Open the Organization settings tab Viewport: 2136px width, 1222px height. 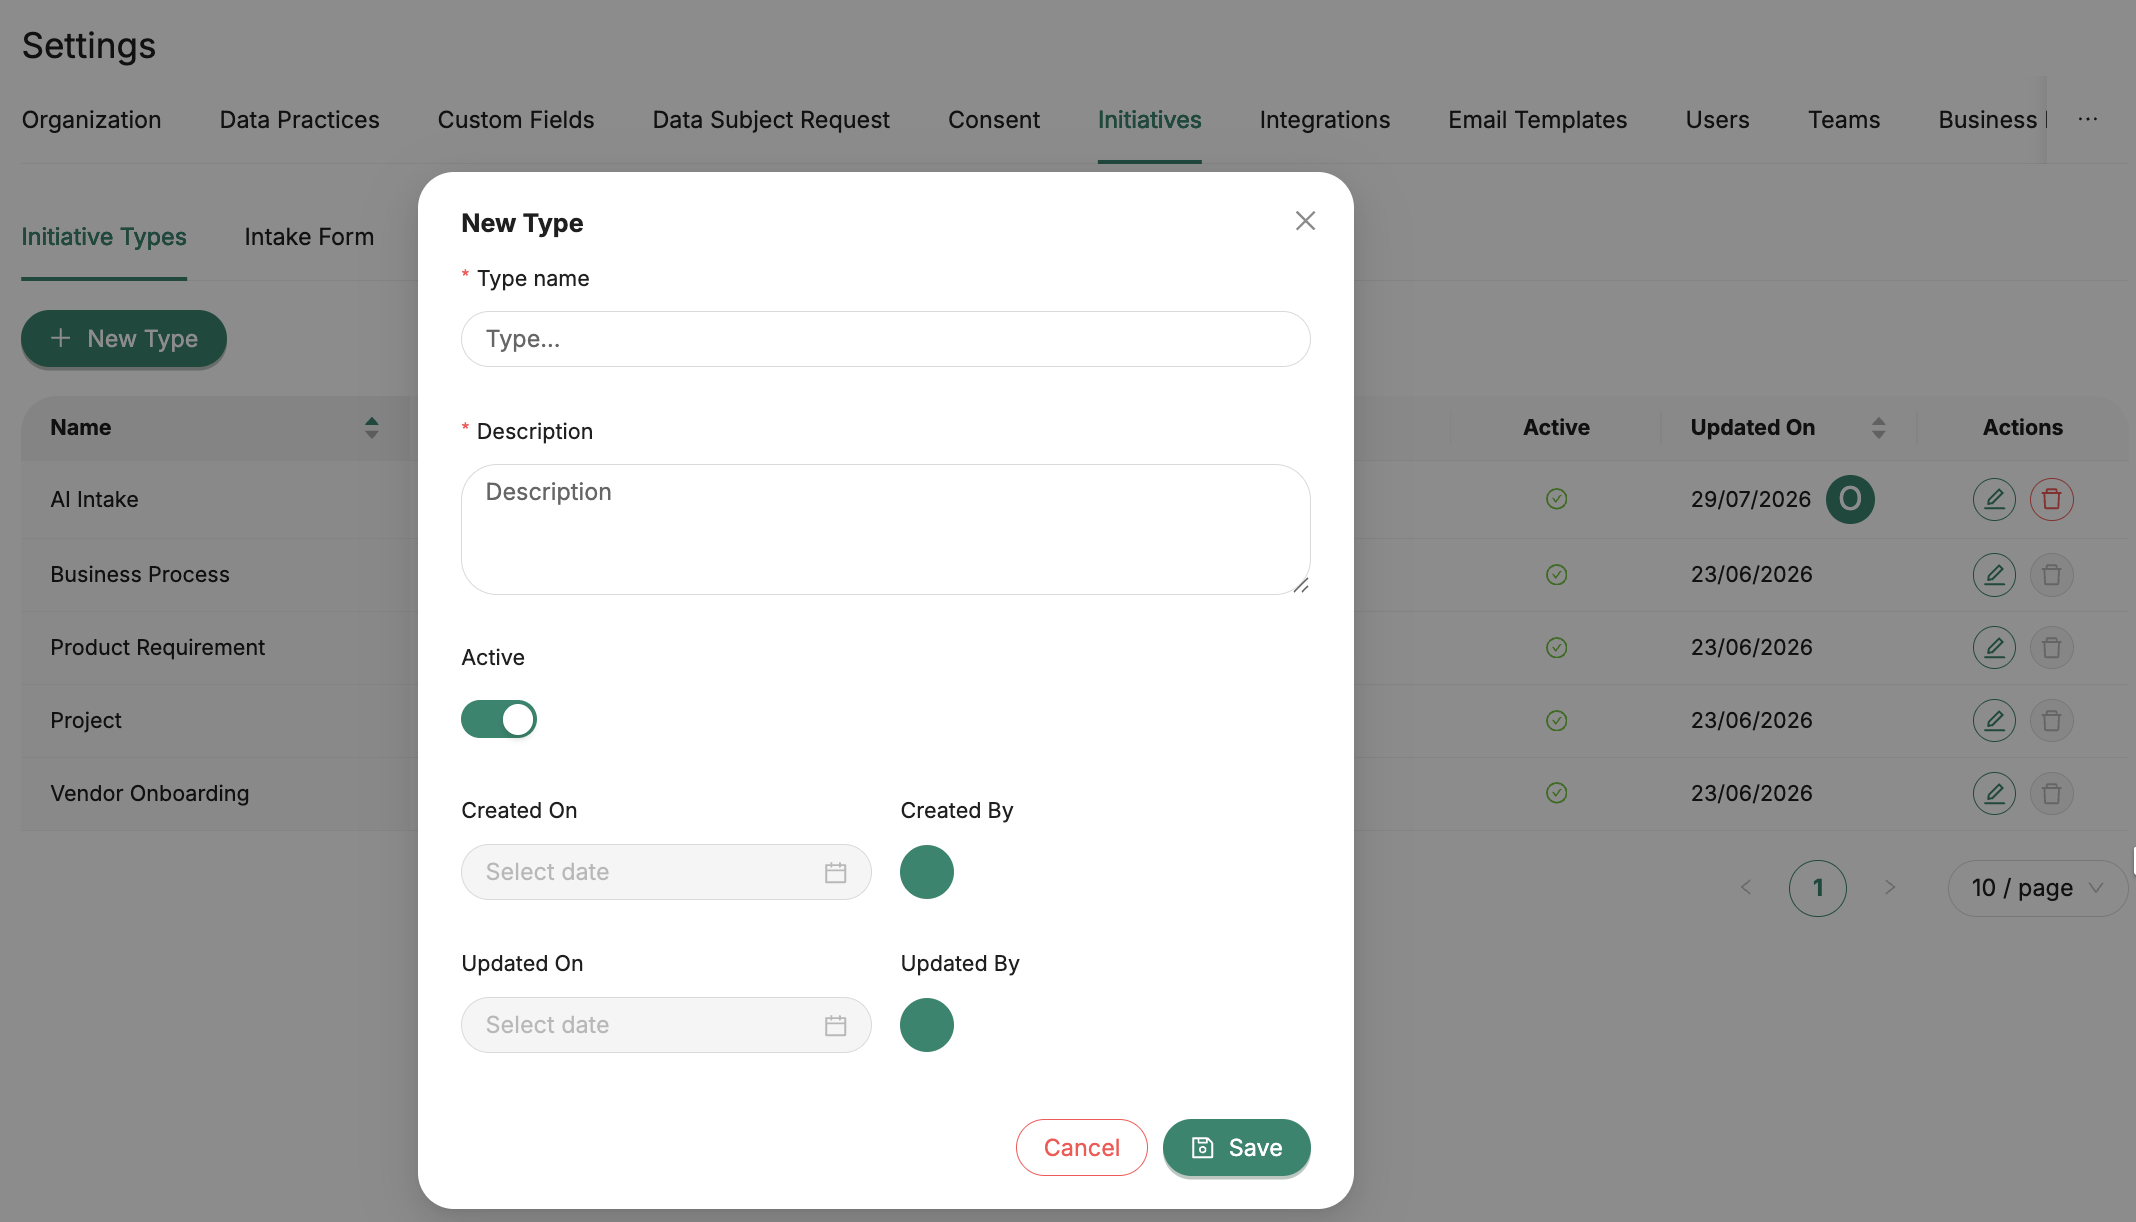(x=91, y=120)
